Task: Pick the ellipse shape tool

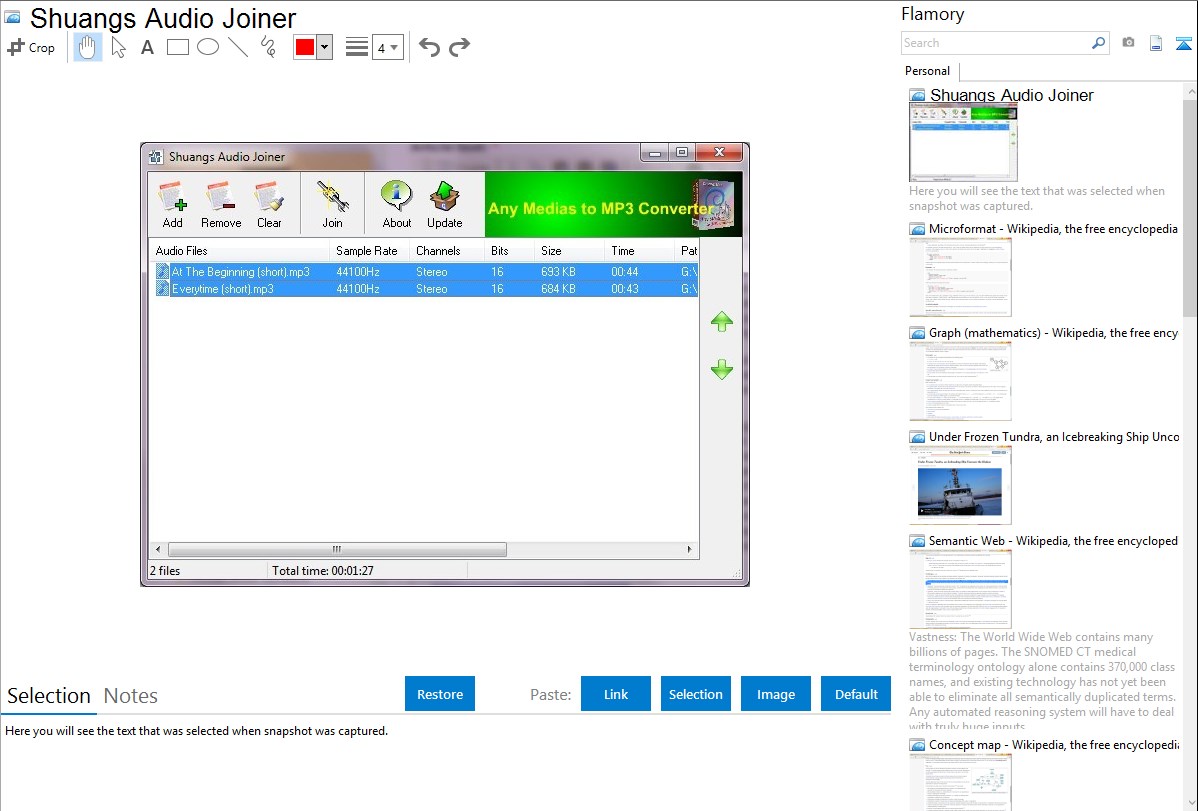Action: 208,47
